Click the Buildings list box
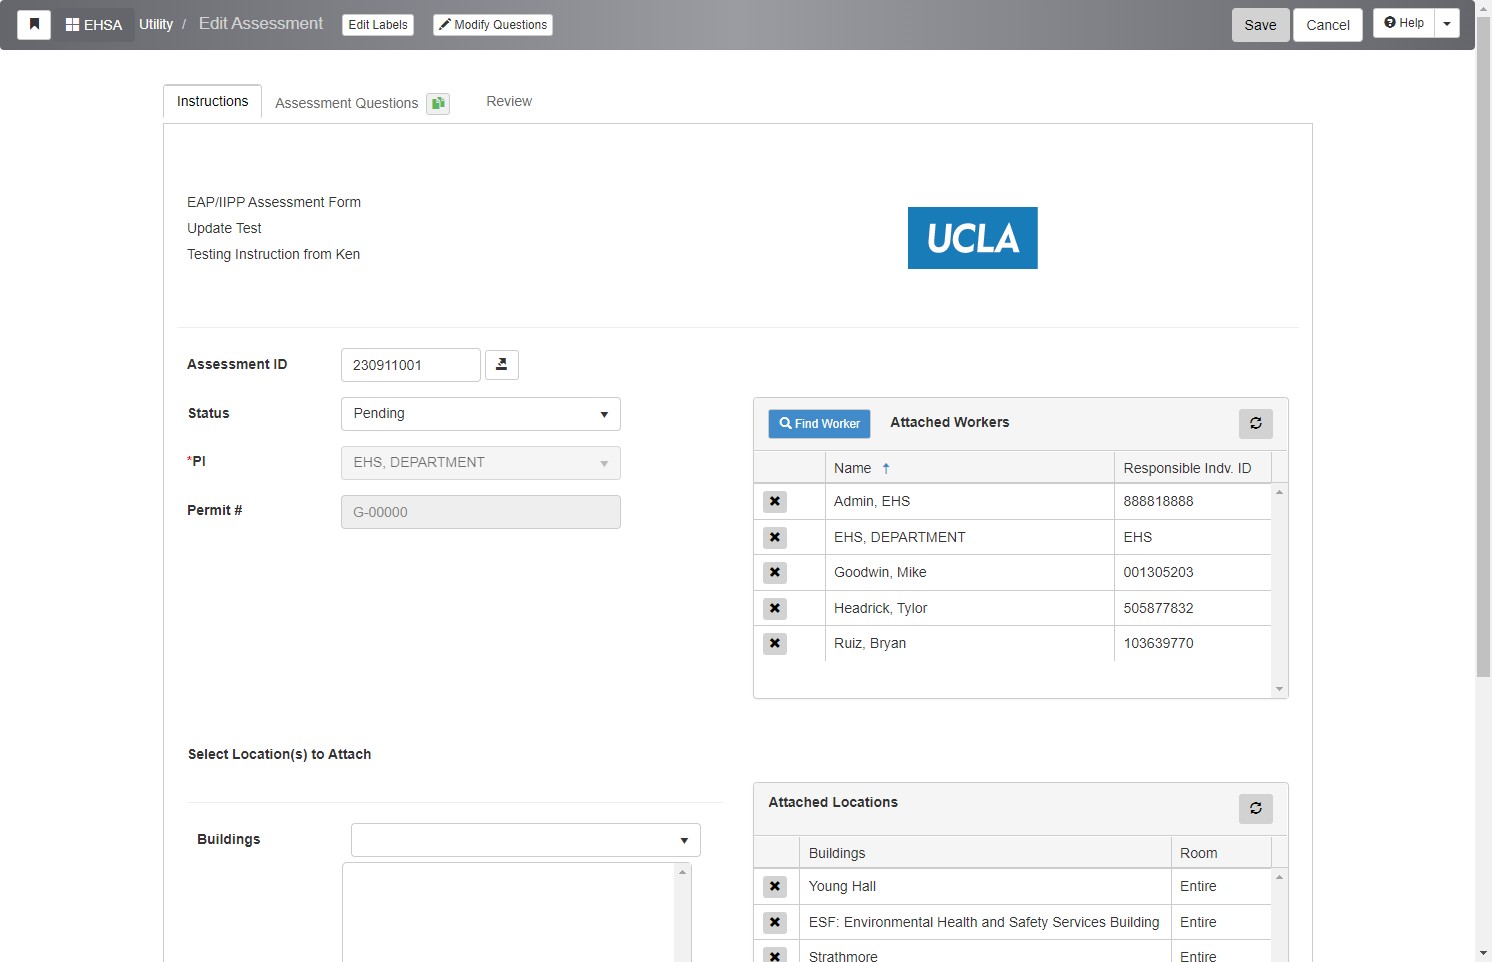The image size is (1492, 962). [x=517, y=912]
